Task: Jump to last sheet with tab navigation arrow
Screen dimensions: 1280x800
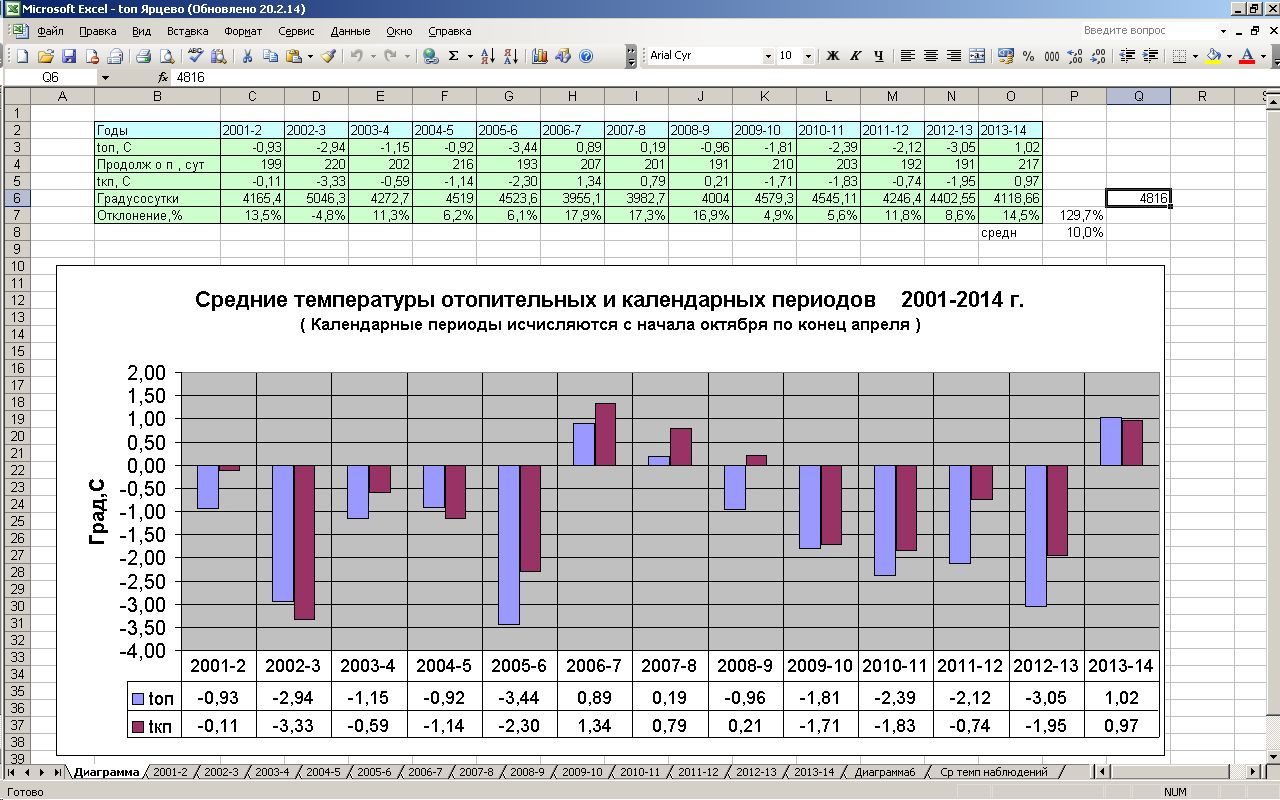Action: [56, 772]
